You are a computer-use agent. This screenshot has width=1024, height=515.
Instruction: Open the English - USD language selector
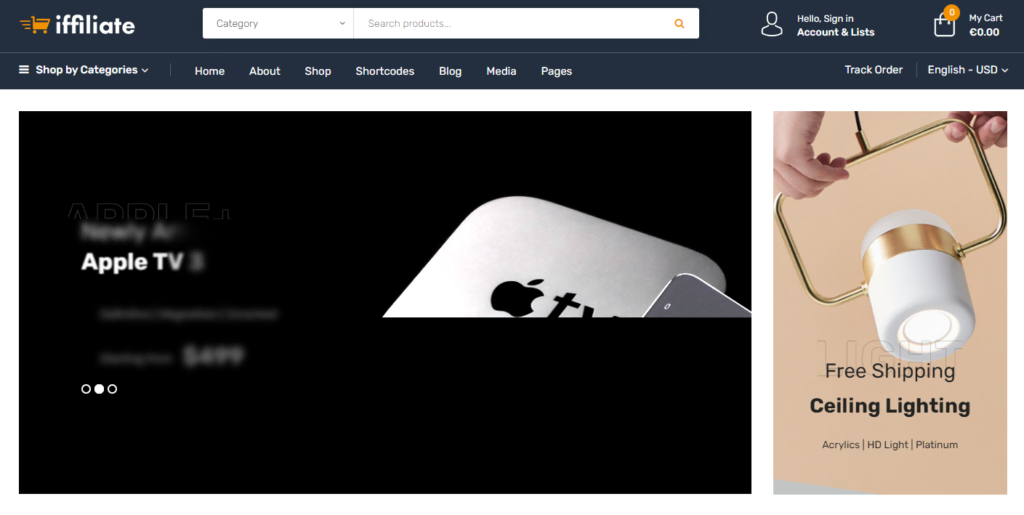click(x=968, y=70)
